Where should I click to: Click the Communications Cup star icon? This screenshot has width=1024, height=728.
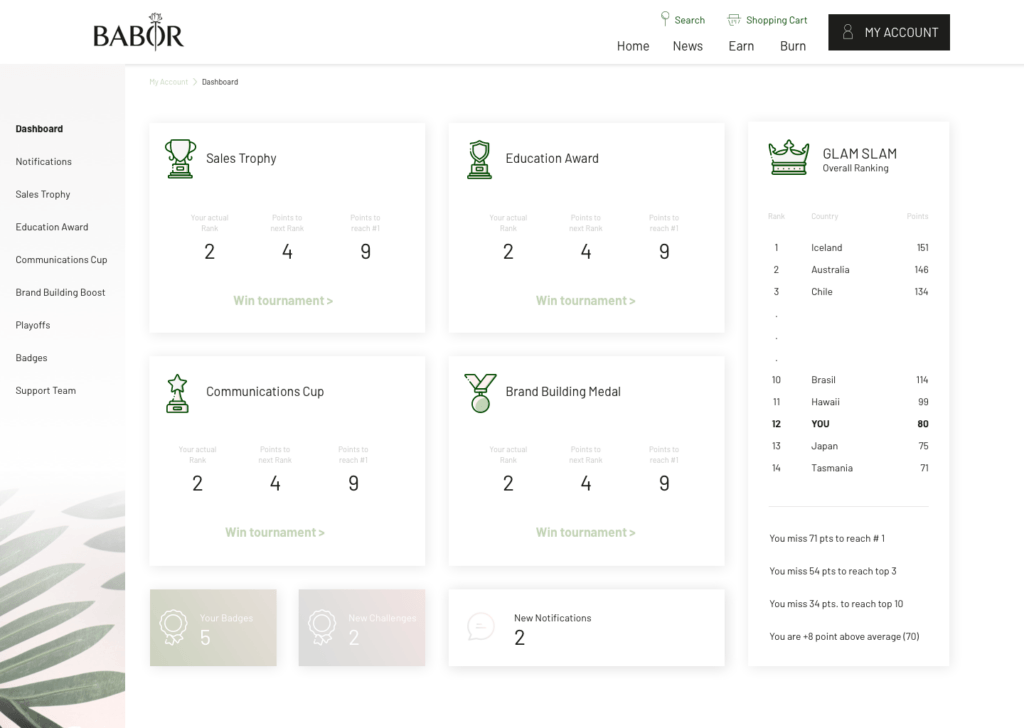177,393
